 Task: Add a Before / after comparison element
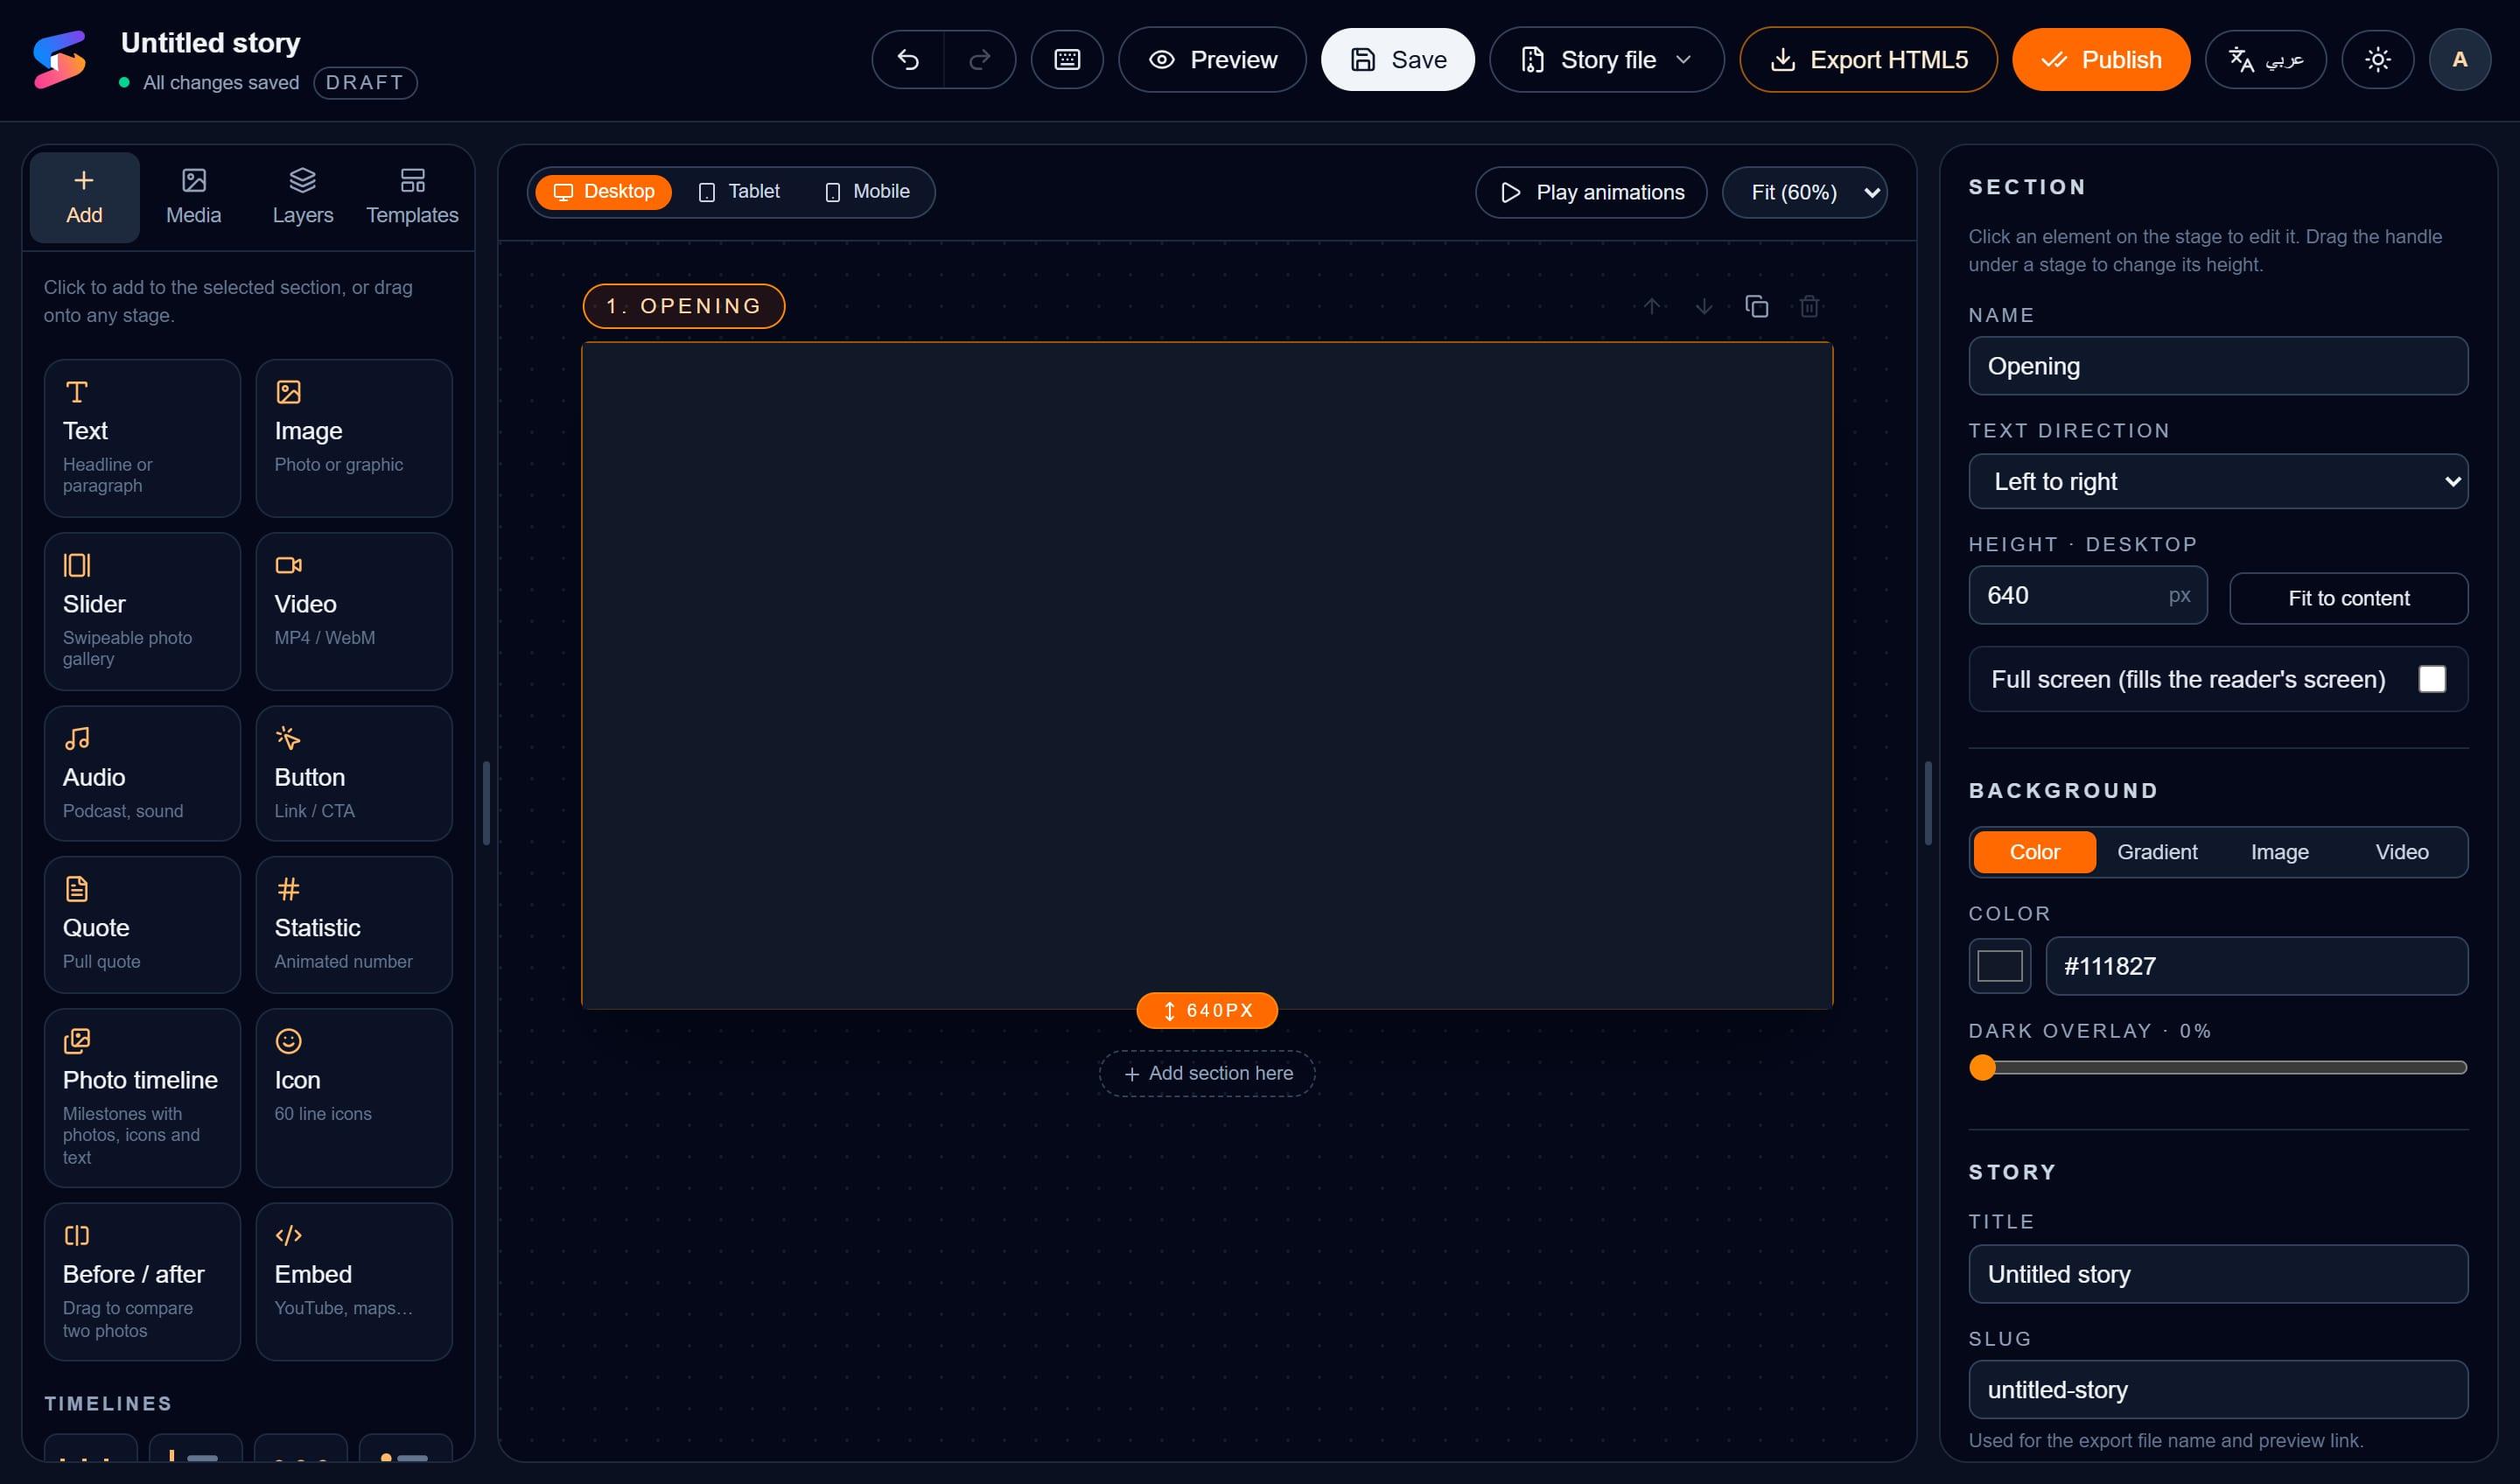point(142,1281)
